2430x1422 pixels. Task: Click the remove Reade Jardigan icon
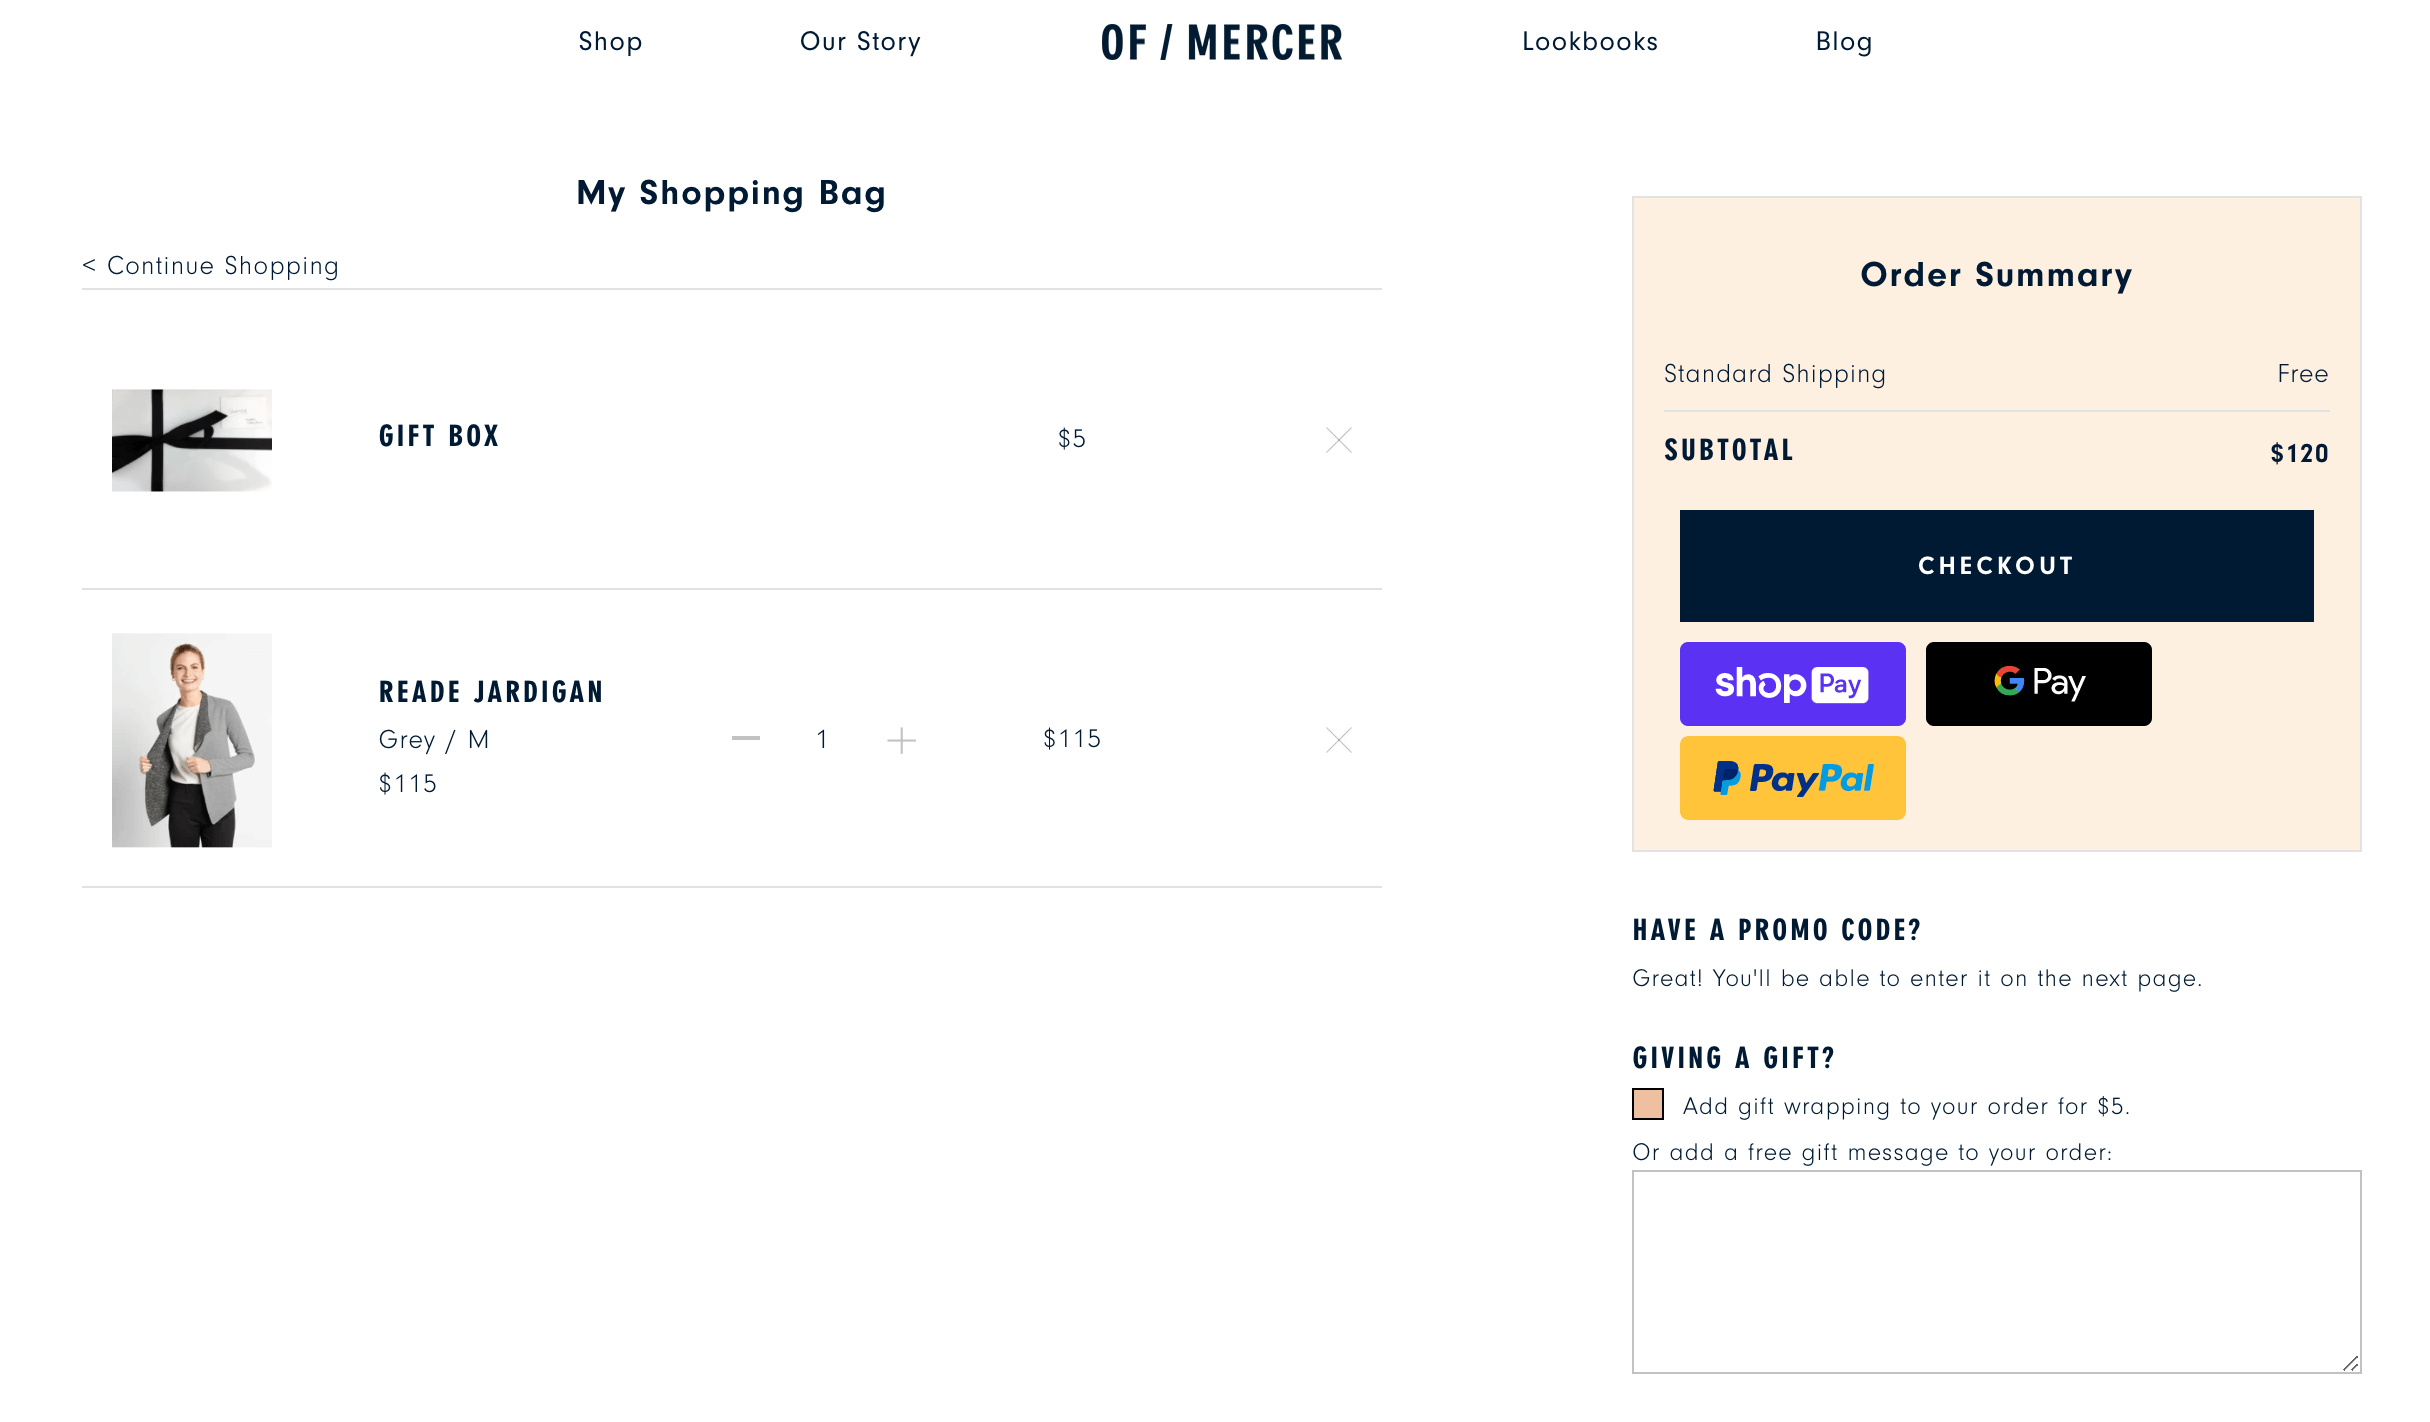point(1337,740)
